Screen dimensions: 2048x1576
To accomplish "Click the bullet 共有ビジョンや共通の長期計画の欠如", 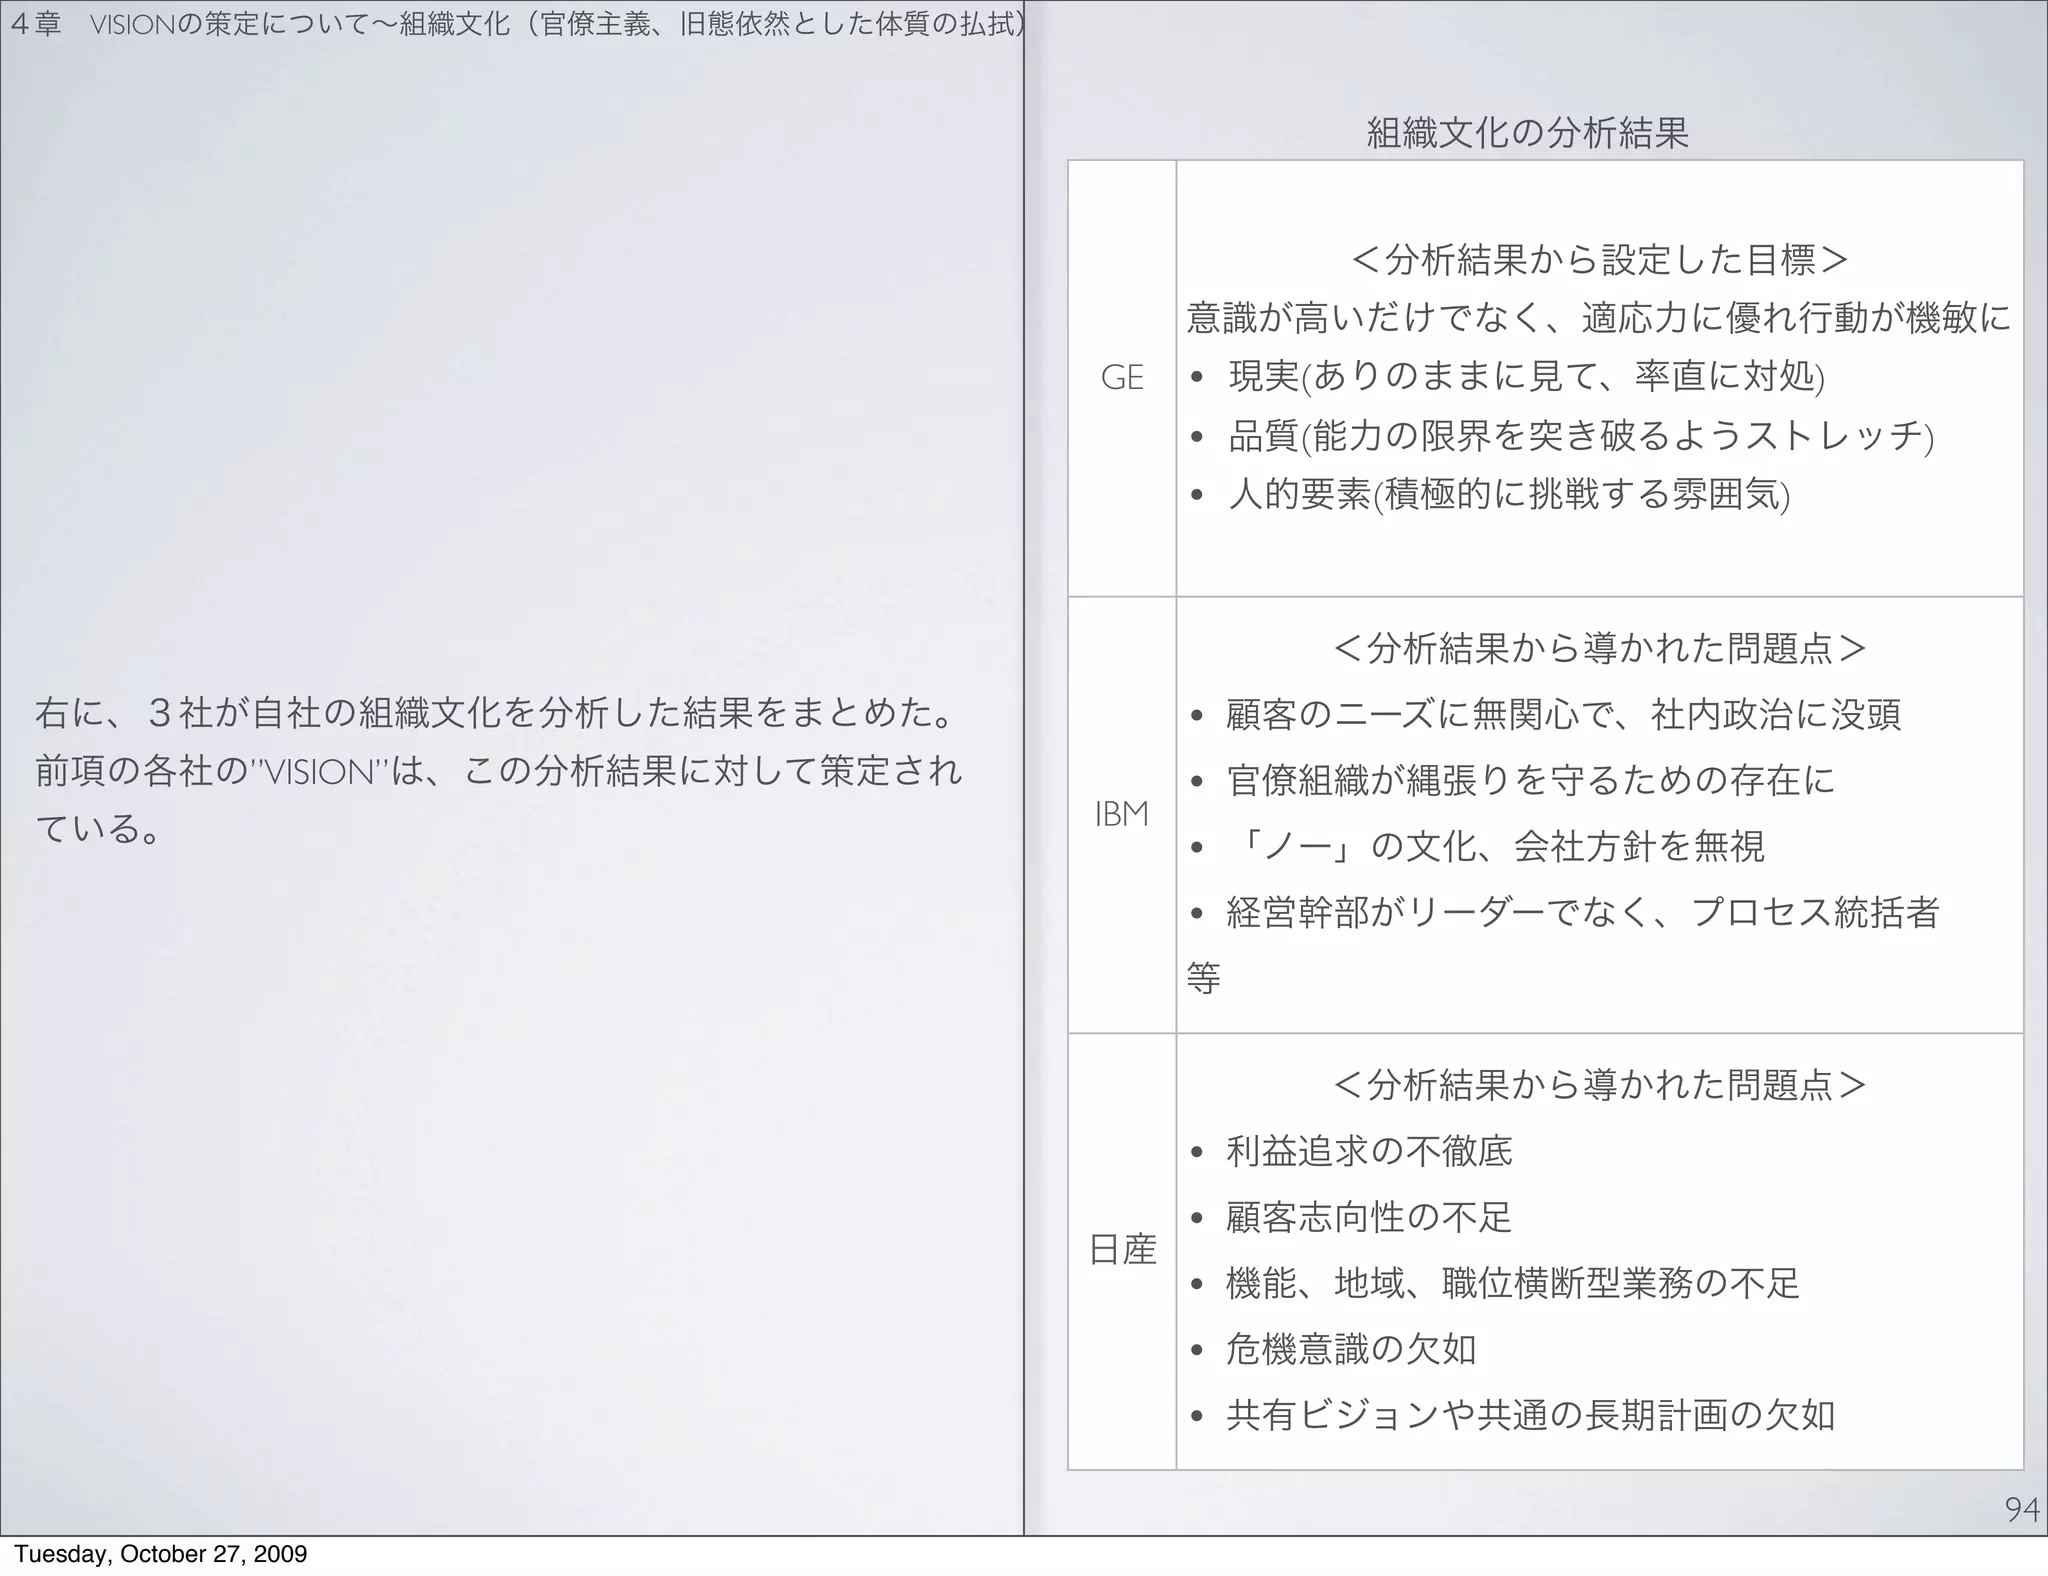I will click(x=1530, y=1416).
